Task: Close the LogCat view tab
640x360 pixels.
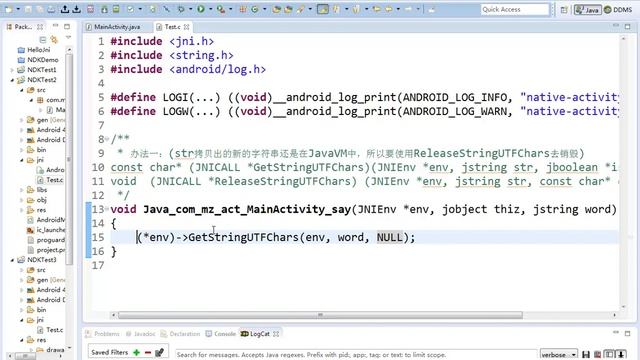Action: coord(276,334)
